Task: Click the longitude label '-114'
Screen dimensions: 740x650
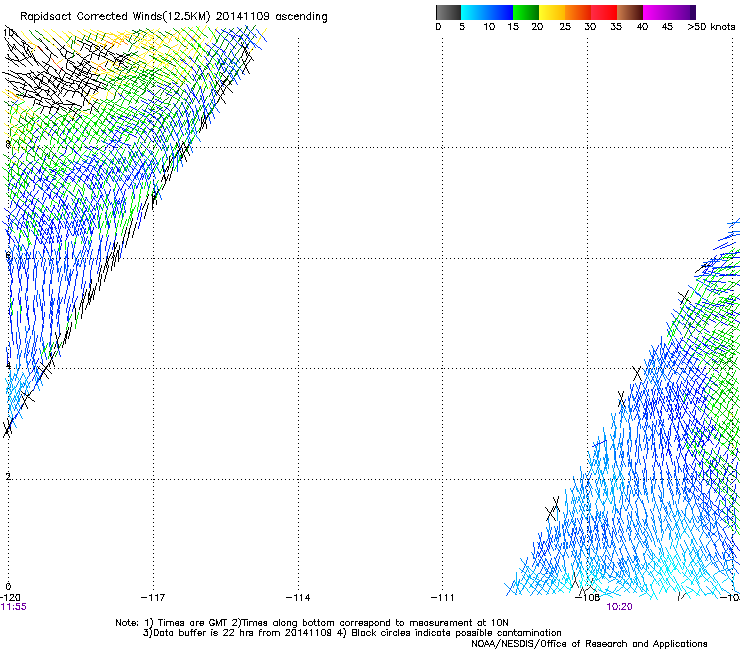Action: (298, 598)
